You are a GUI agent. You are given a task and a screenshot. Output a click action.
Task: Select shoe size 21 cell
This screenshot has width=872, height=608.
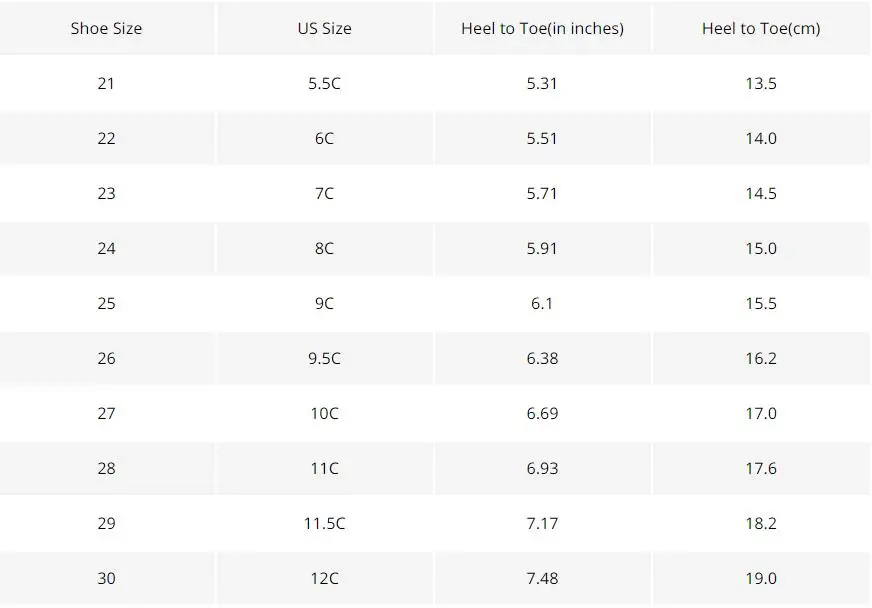coord(106,83)
